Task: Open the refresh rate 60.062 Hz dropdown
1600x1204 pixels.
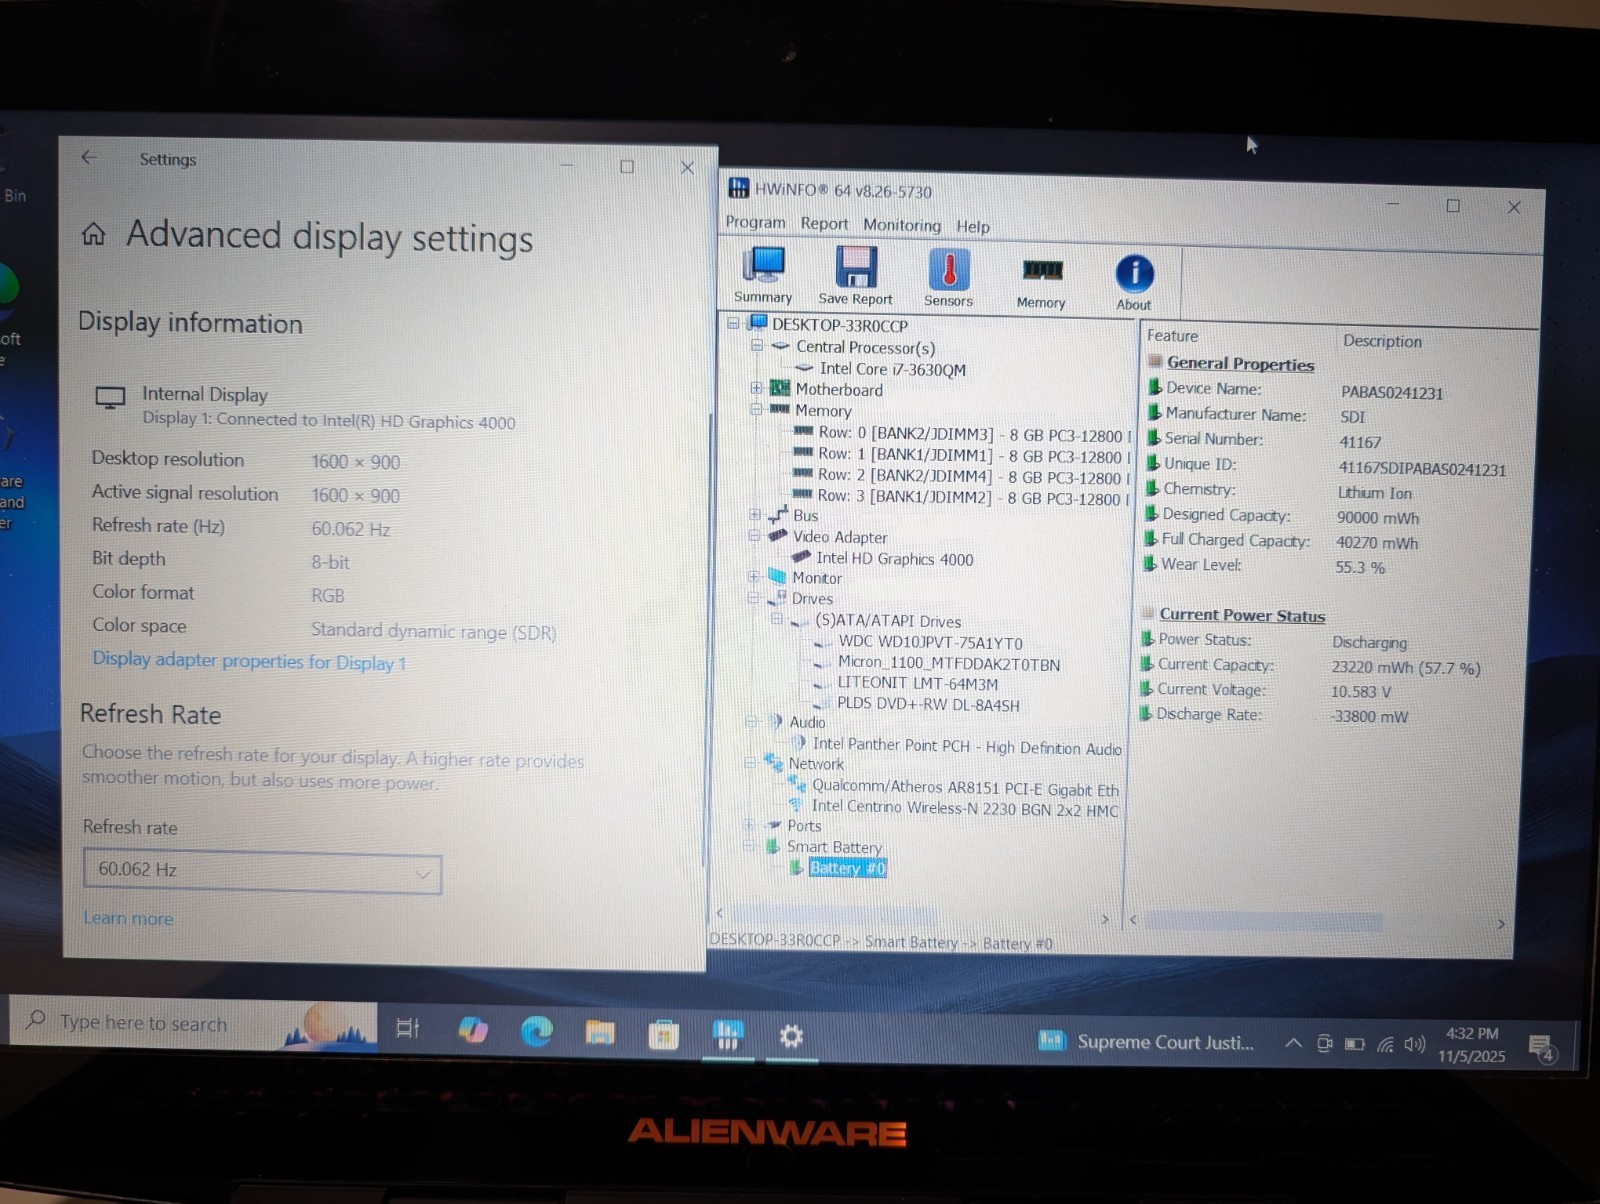Action: [262, 871]
